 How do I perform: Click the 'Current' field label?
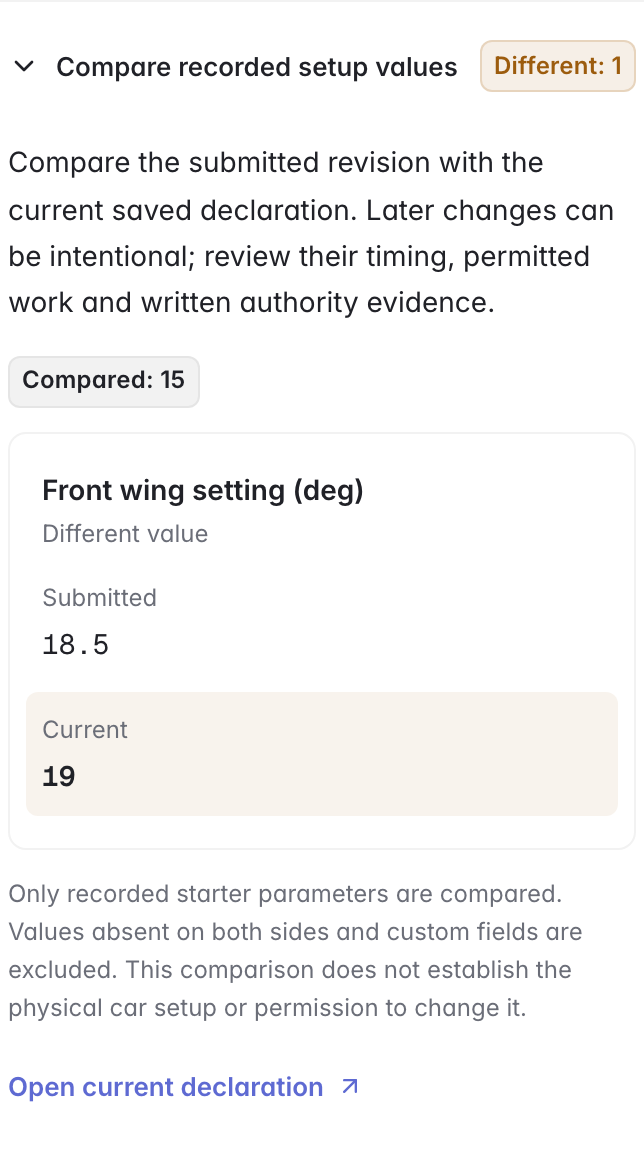coord(85,730)
